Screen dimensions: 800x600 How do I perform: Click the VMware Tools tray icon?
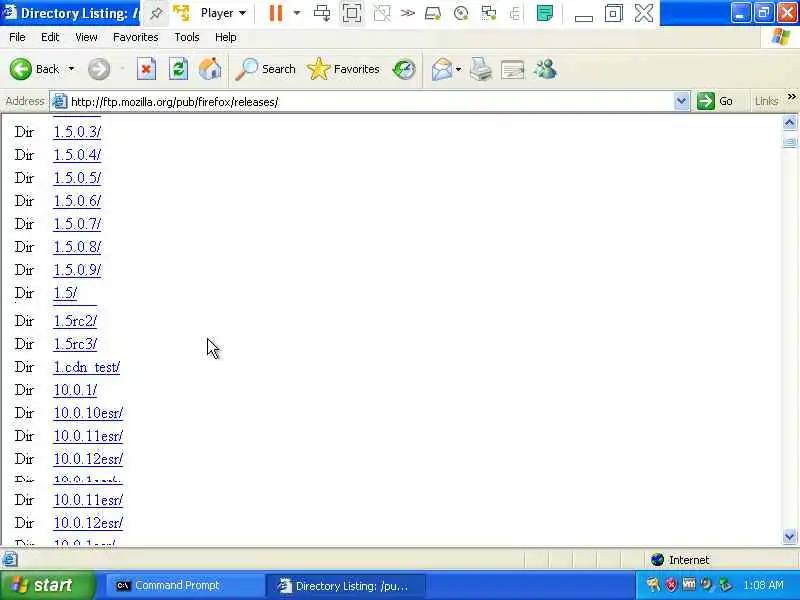pyautogui.click(x=689, y=584)
